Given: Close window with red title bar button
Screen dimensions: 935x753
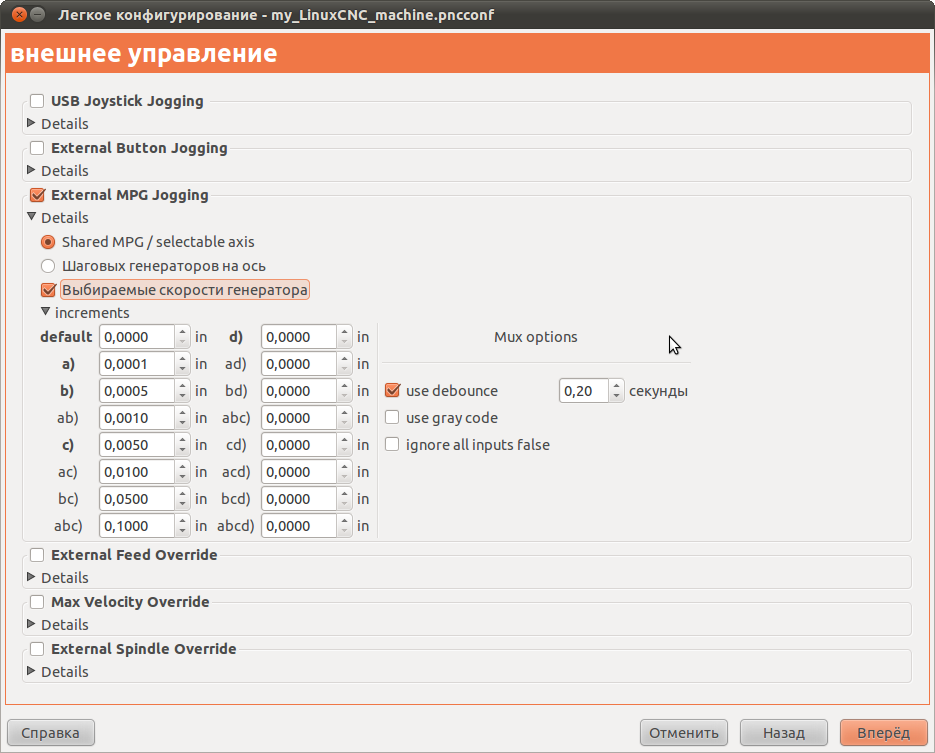Looking at the screenshot, I should point(19,14).
